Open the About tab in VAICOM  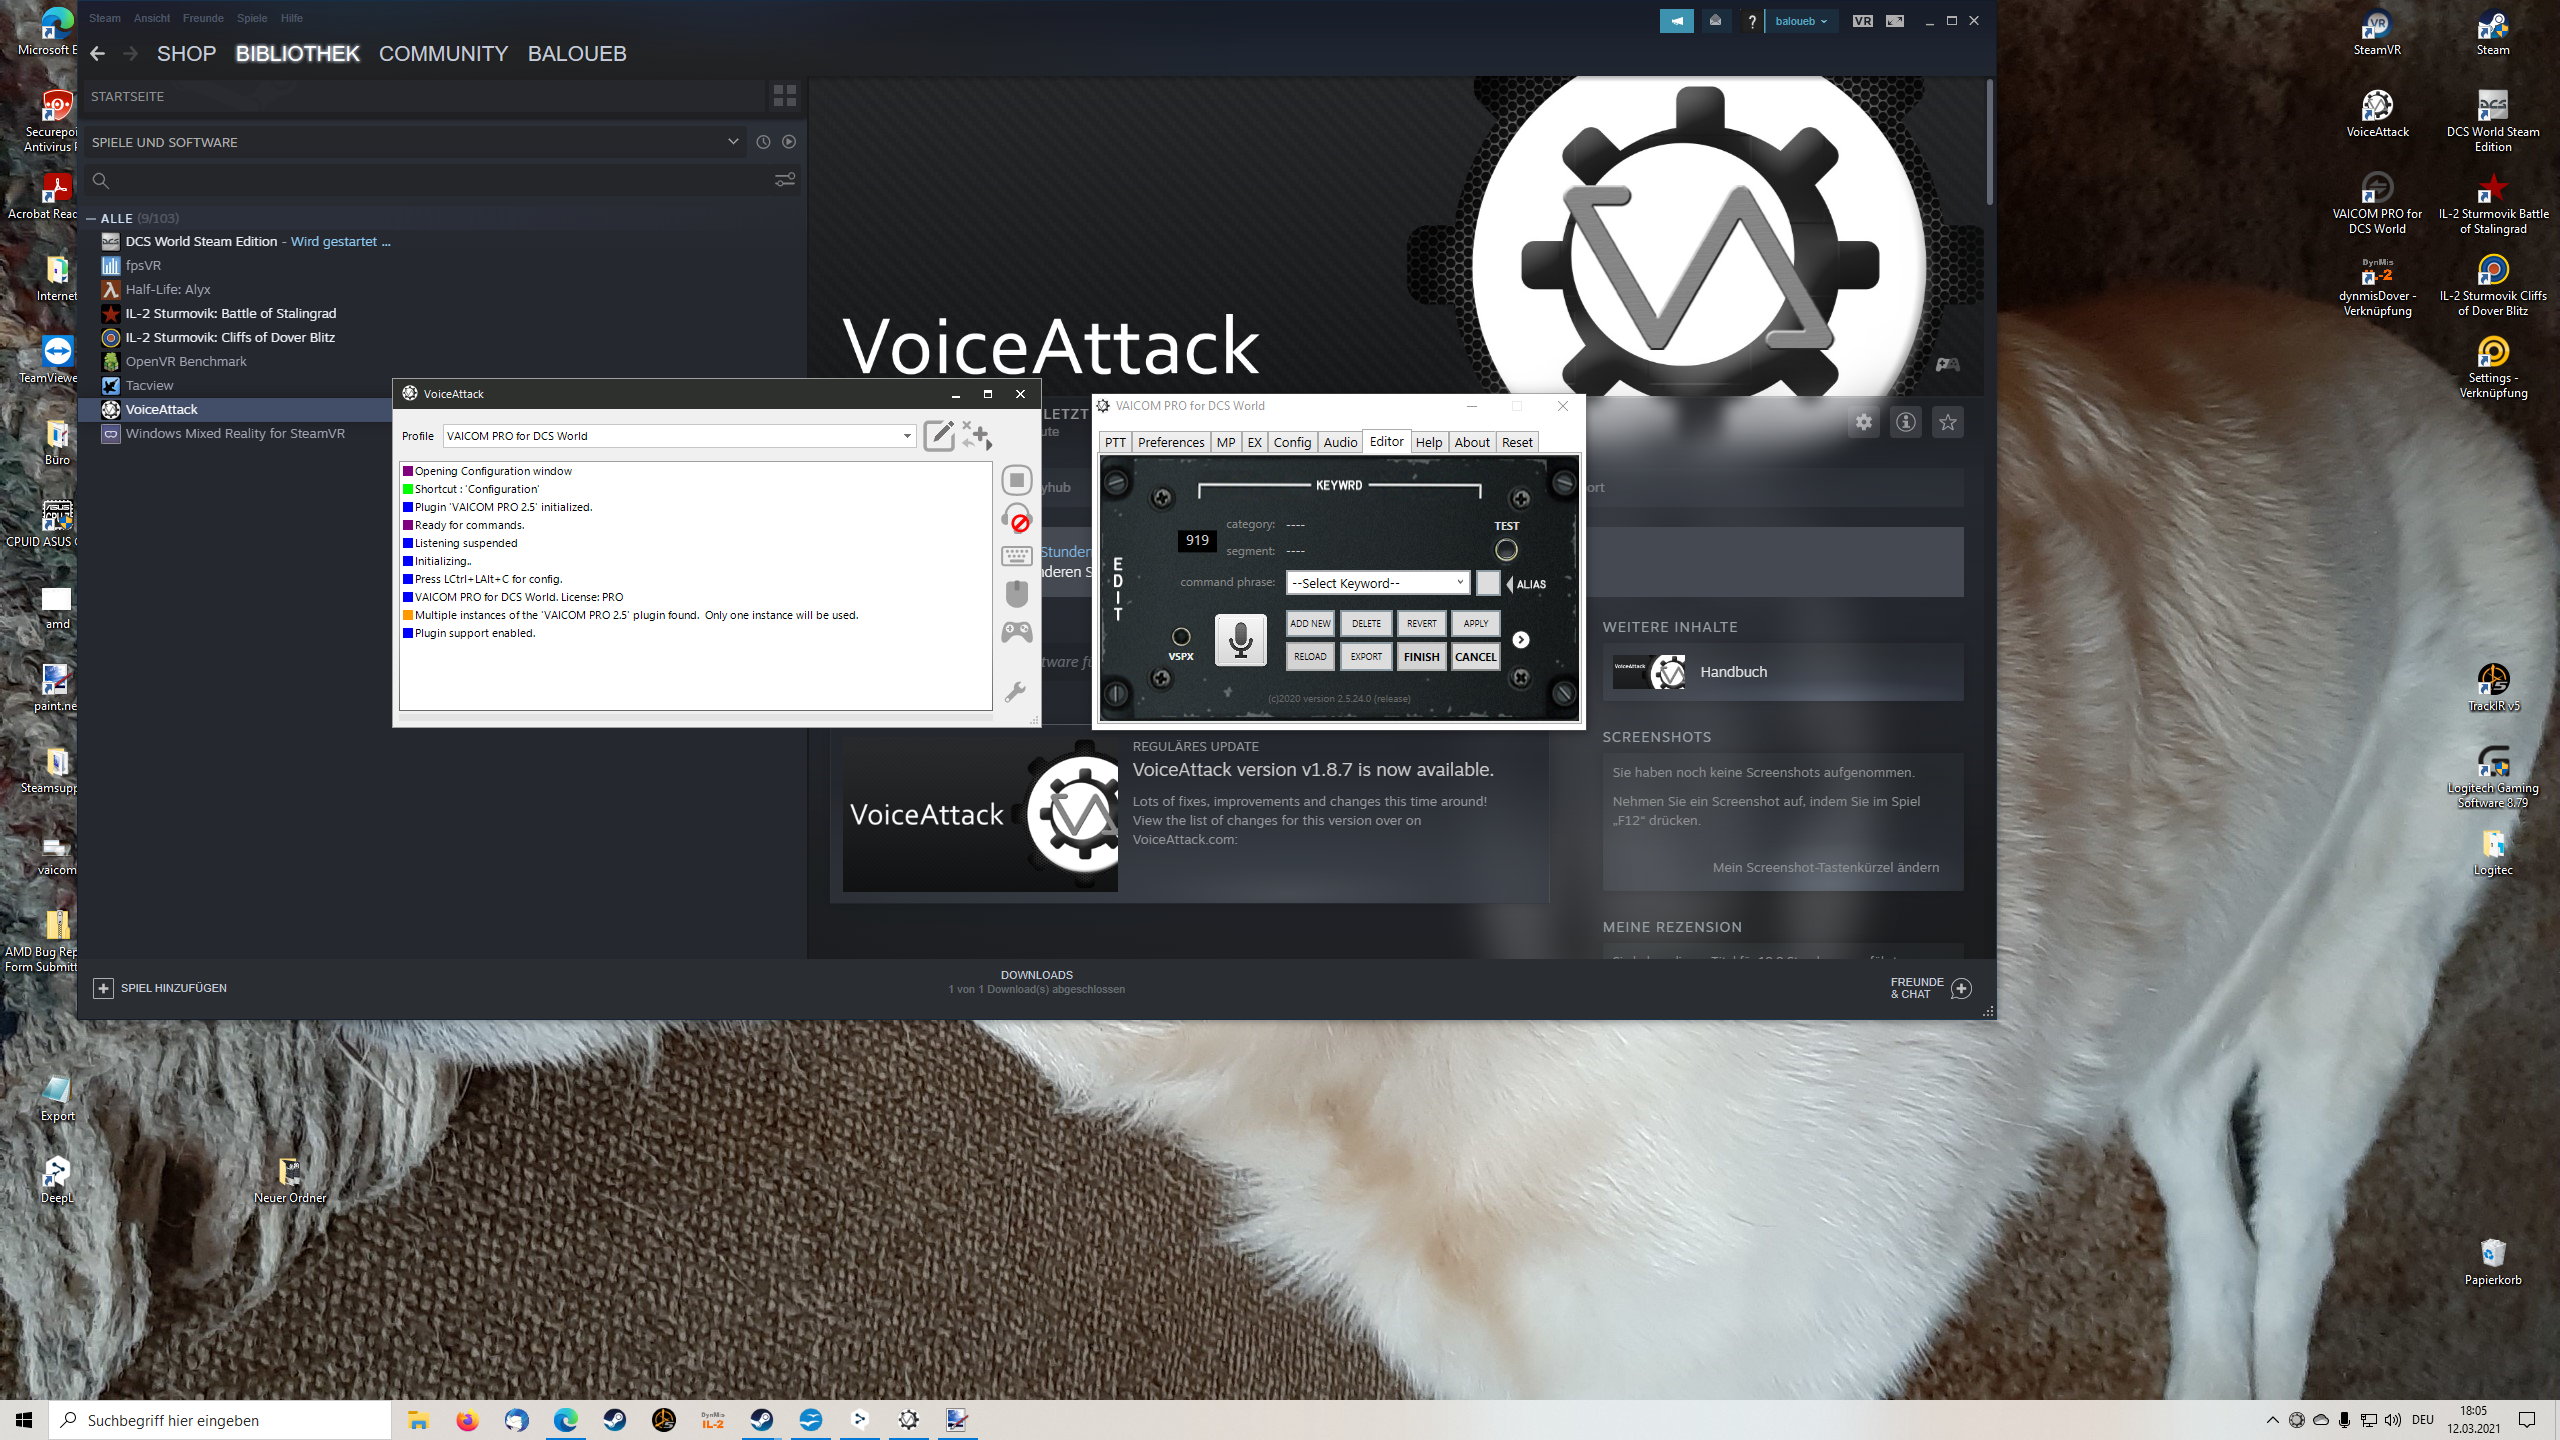(1472, 443)
